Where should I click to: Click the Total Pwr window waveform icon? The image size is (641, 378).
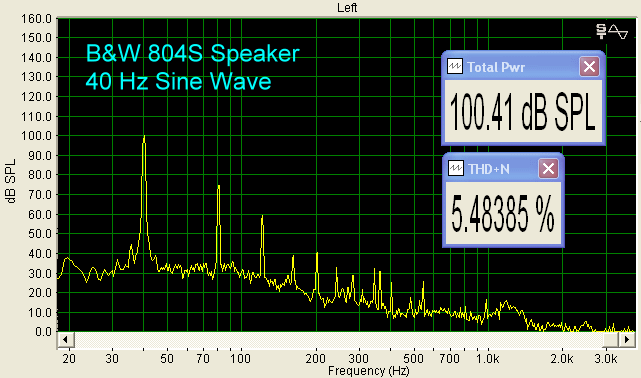coord(455,66)
